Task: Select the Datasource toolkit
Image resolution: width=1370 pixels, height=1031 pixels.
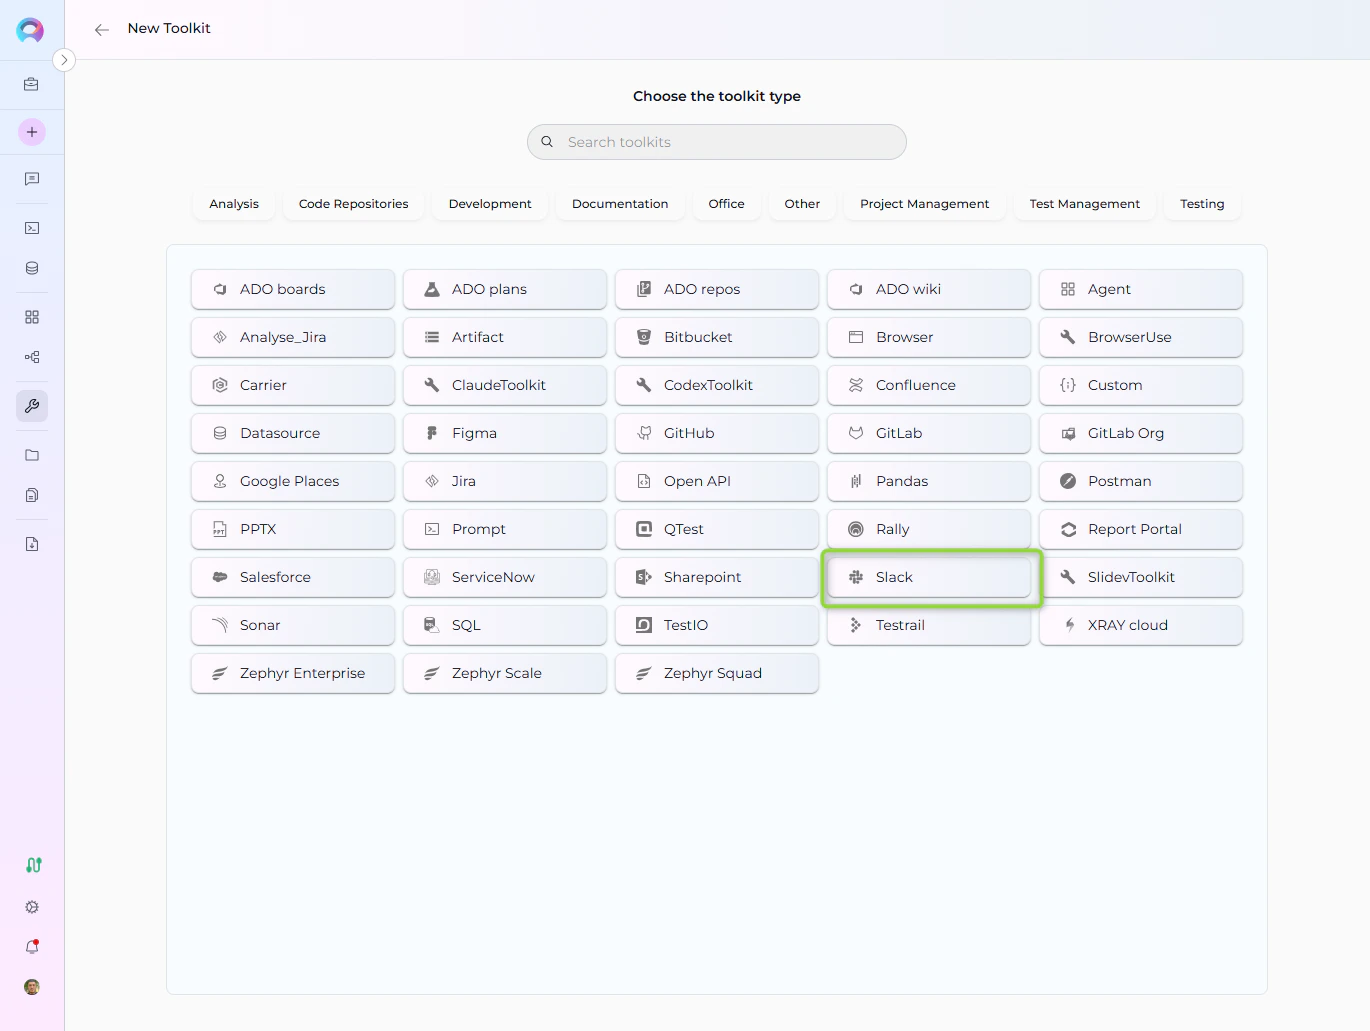Action: pos(293,433)
